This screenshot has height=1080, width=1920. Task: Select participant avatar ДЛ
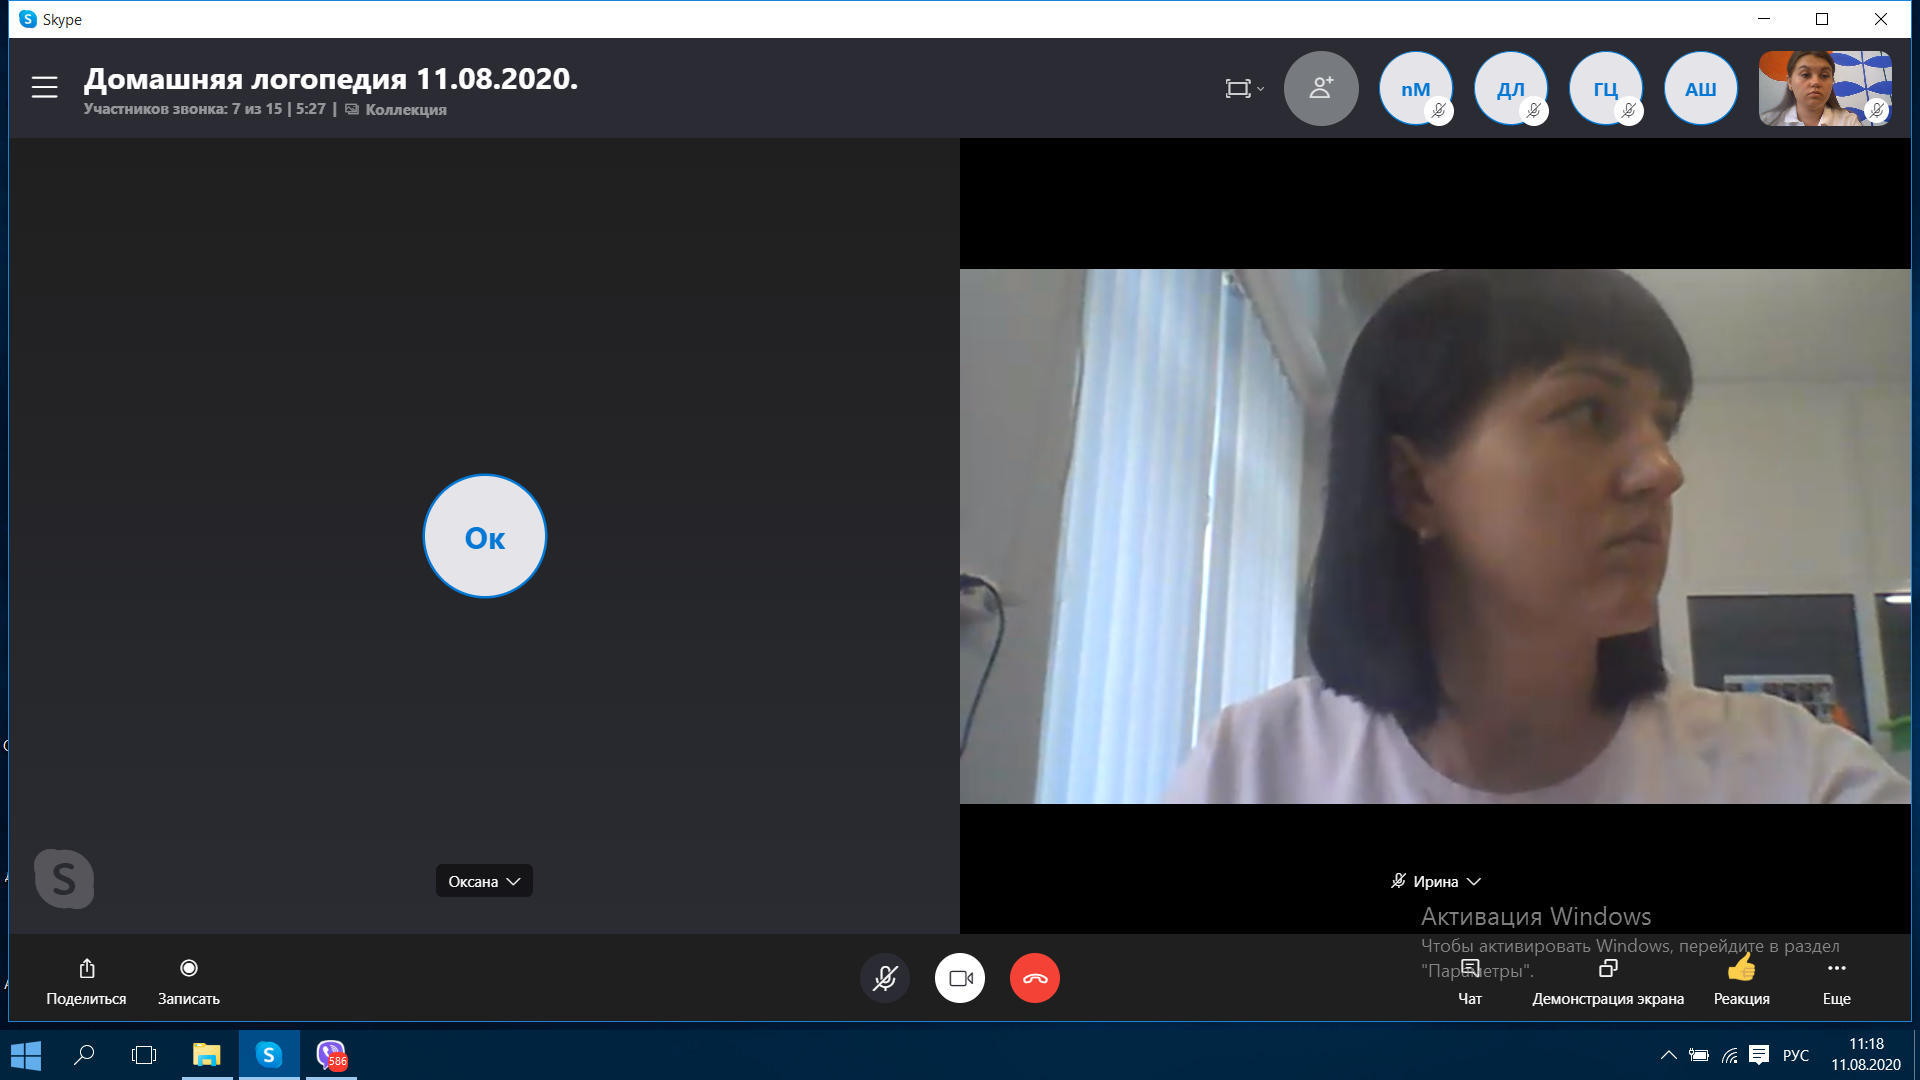(1510, 89)
